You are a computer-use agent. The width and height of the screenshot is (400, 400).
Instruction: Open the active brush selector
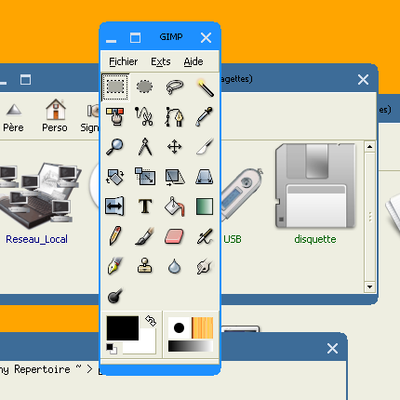(x=179, y=328)
